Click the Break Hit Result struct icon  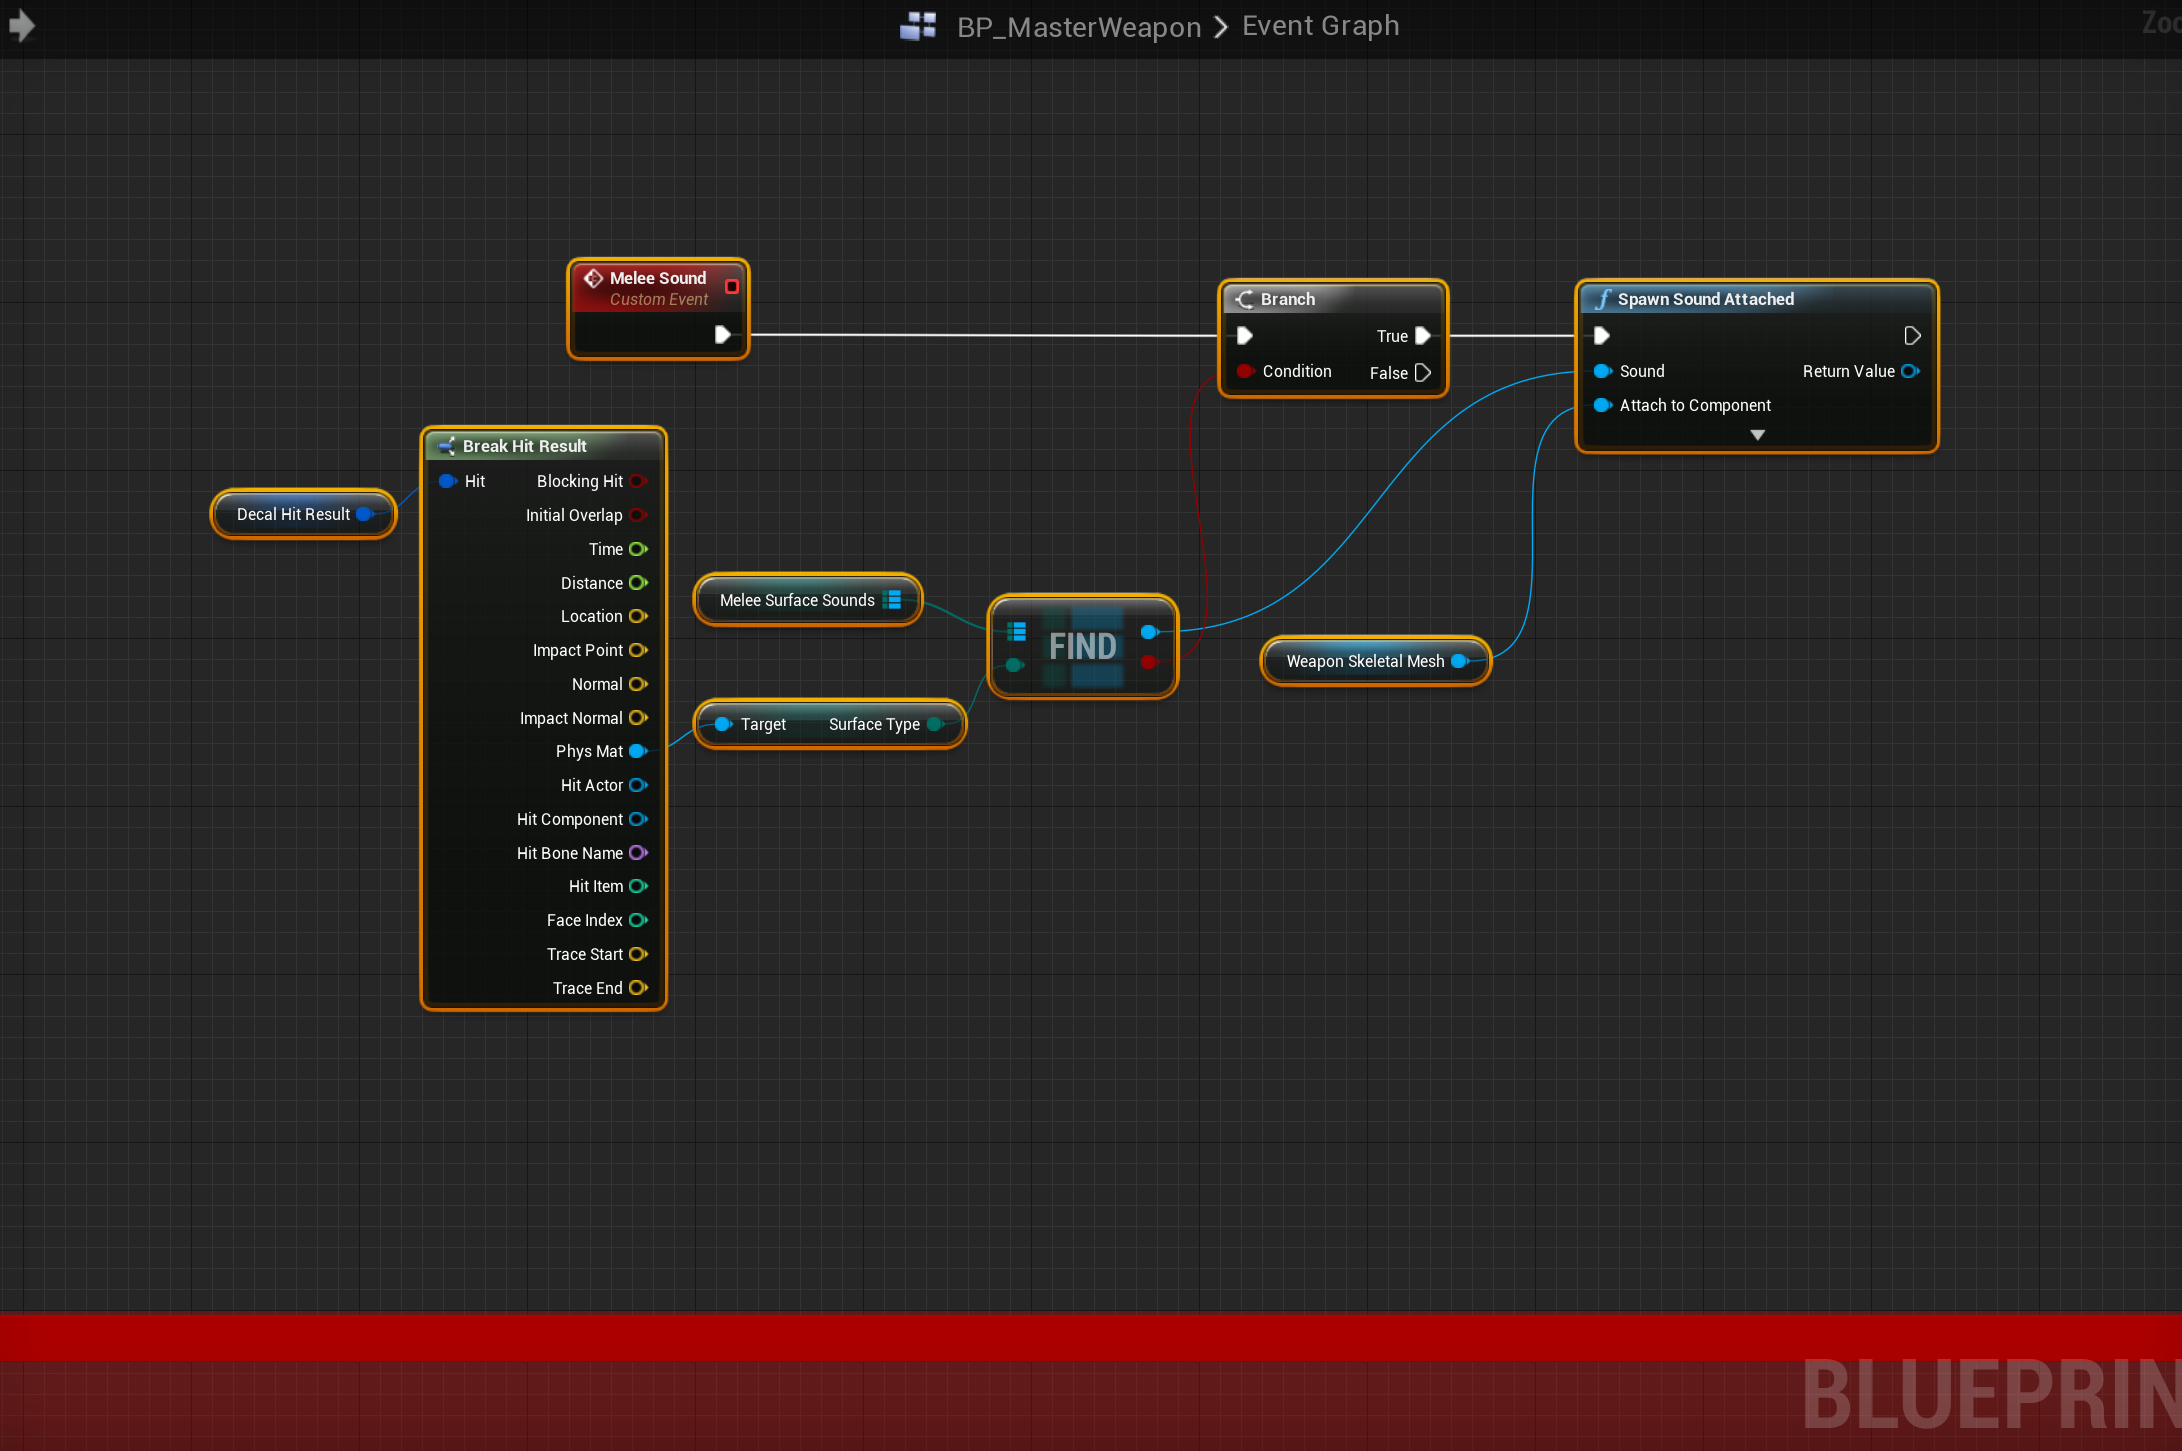pyautogui.click(x=447, y=446)
